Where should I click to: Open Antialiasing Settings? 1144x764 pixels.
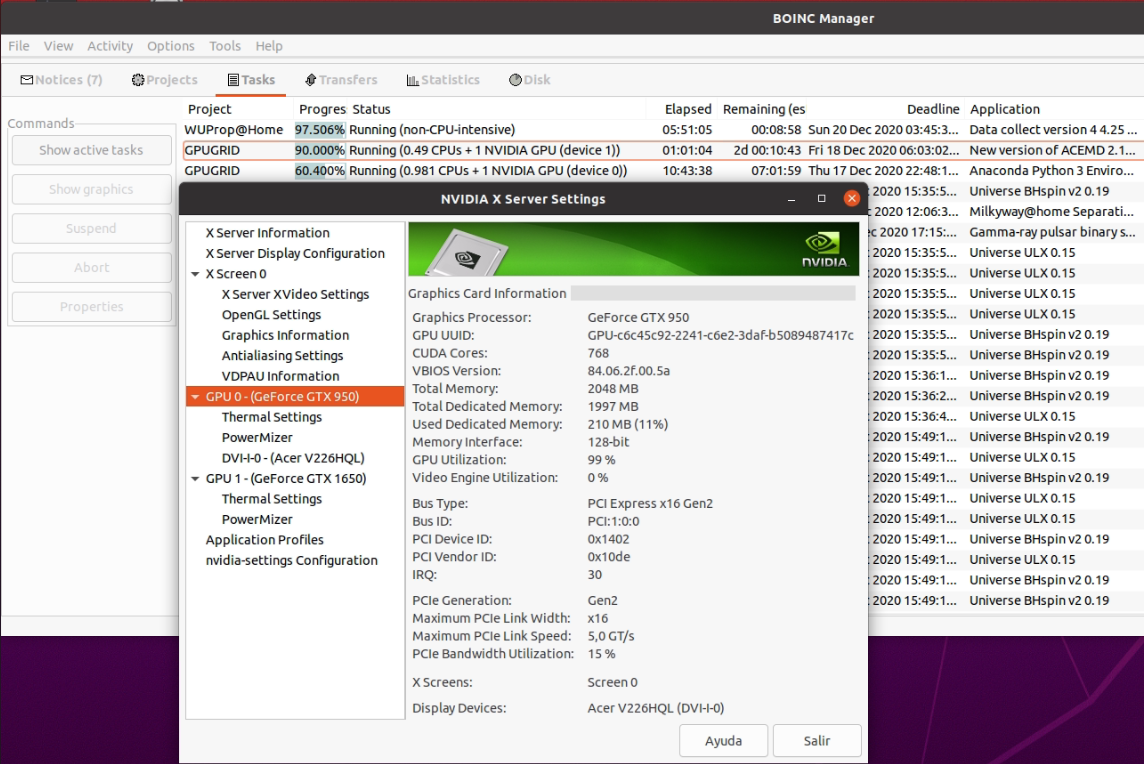[x=282, y=355]
